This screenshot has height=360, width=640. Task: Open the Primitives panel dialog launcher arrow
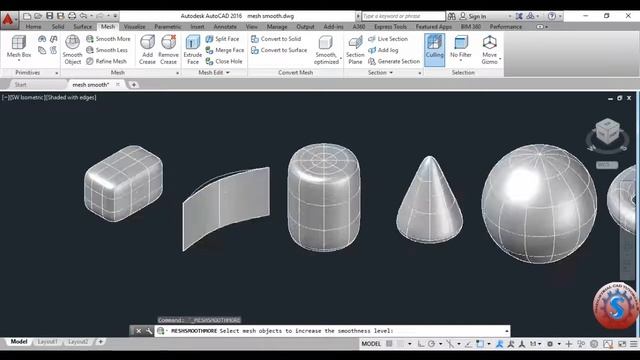tap(56, 73)
